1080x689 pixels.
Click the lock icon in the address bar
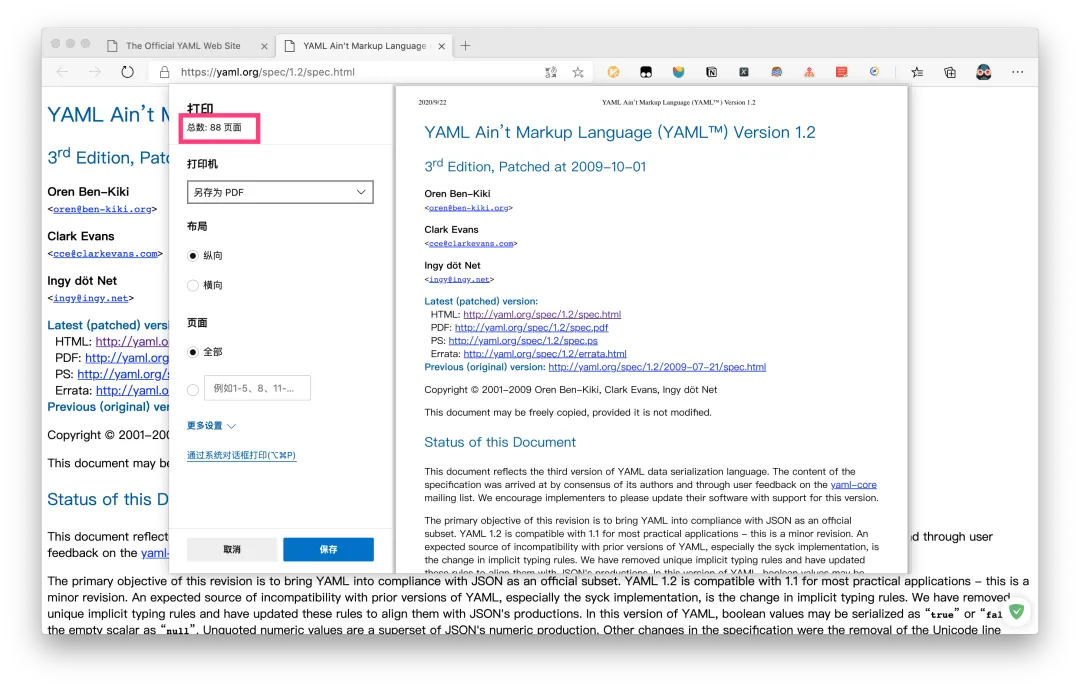coord(164,72)
